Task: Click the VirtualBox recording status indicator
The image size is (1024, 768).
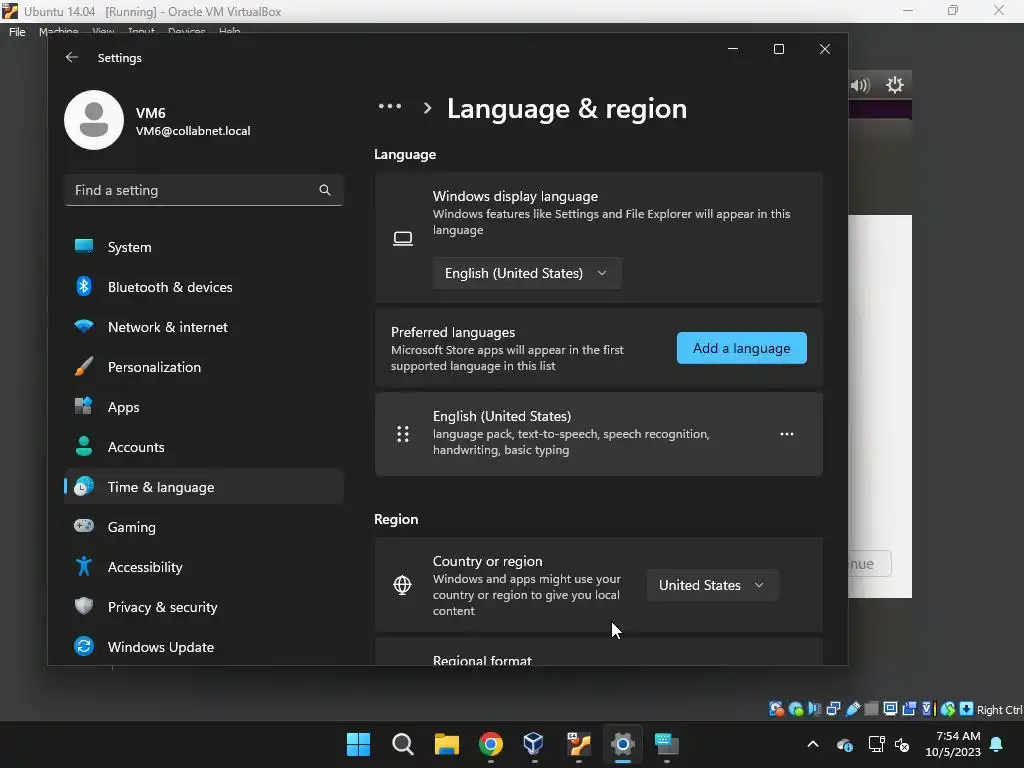Action: 909,709
